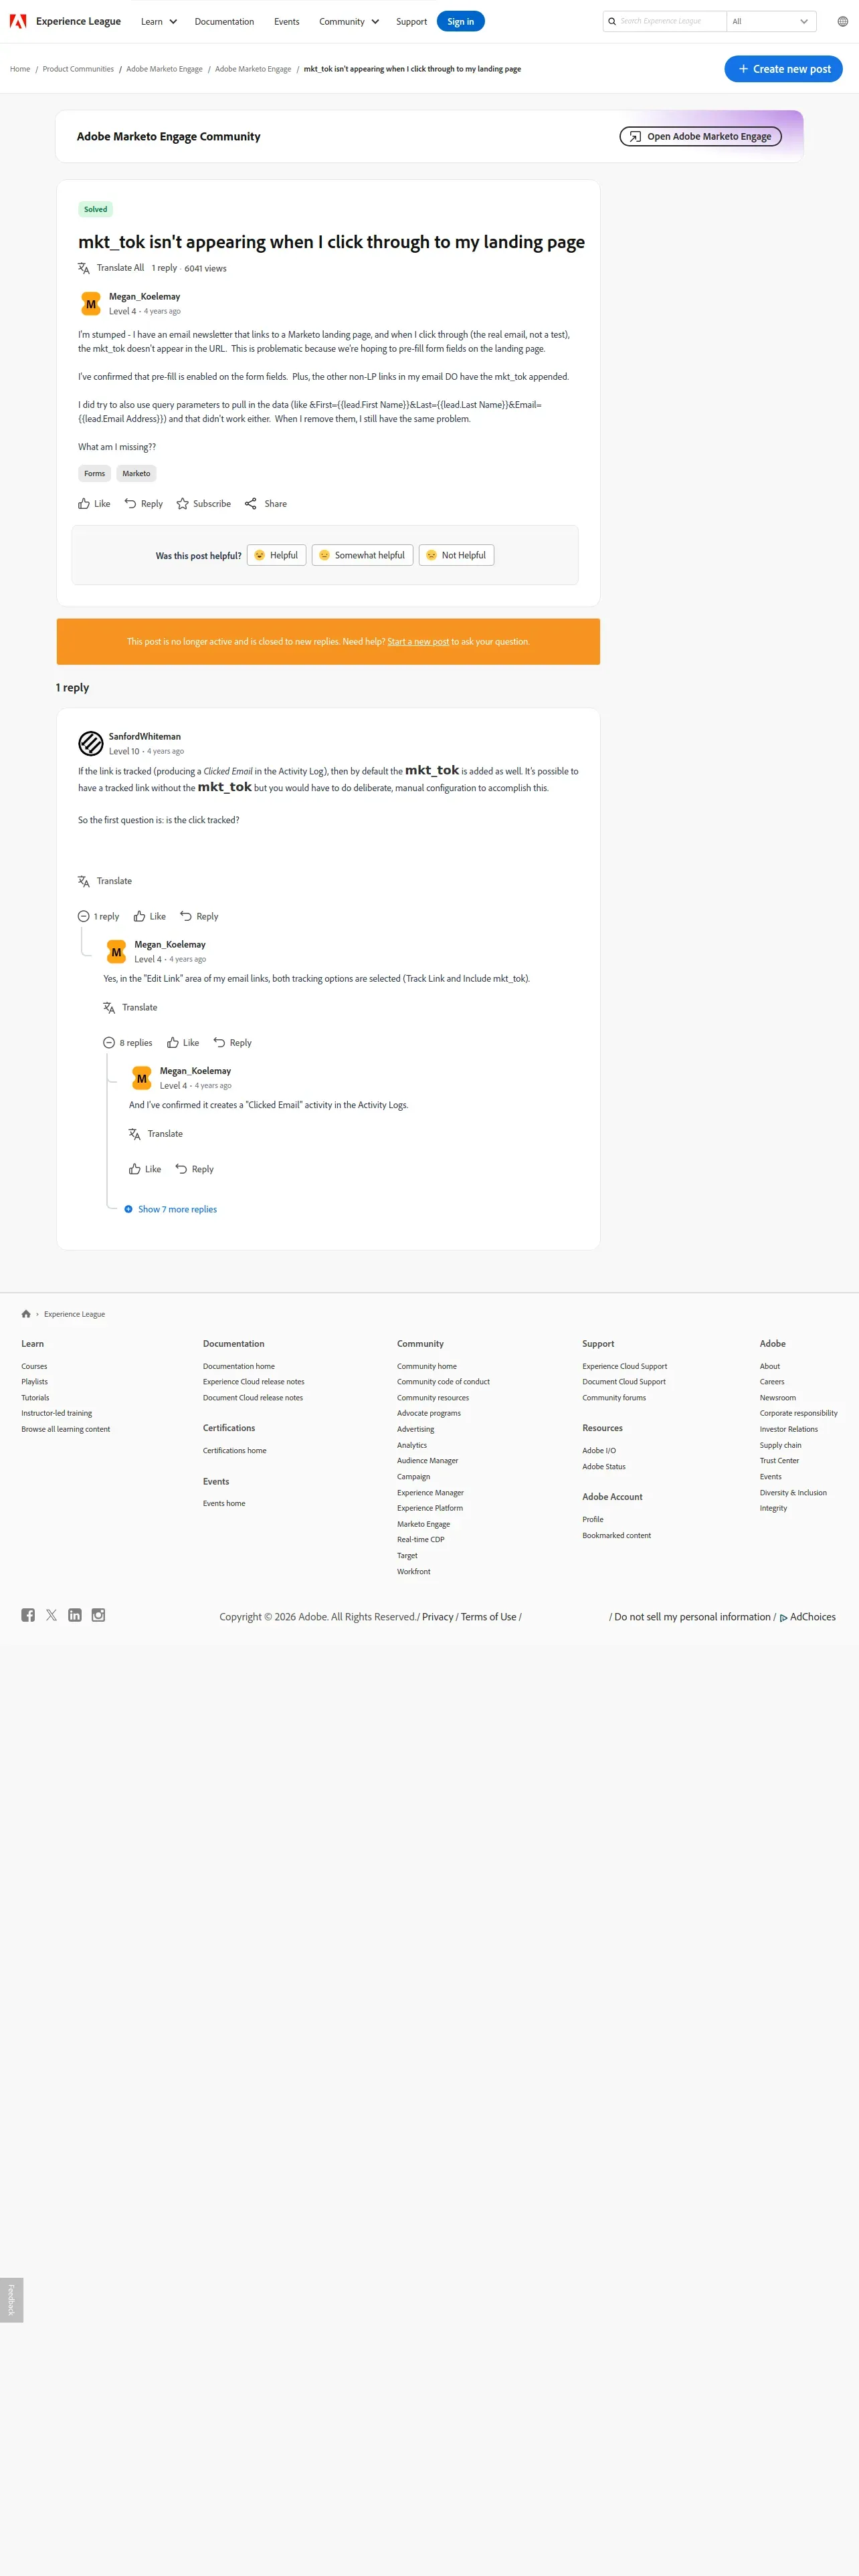Like the original post
The image size is (859, 2576).
point(84,504)
